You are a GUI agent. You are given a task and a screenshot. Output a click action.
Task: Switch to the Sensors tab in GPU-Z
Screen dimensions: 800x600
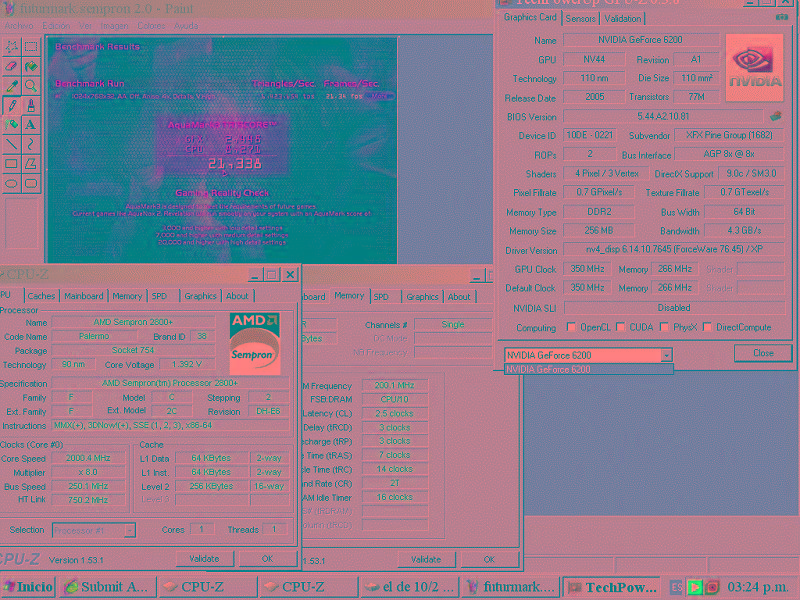coord(581,19)
